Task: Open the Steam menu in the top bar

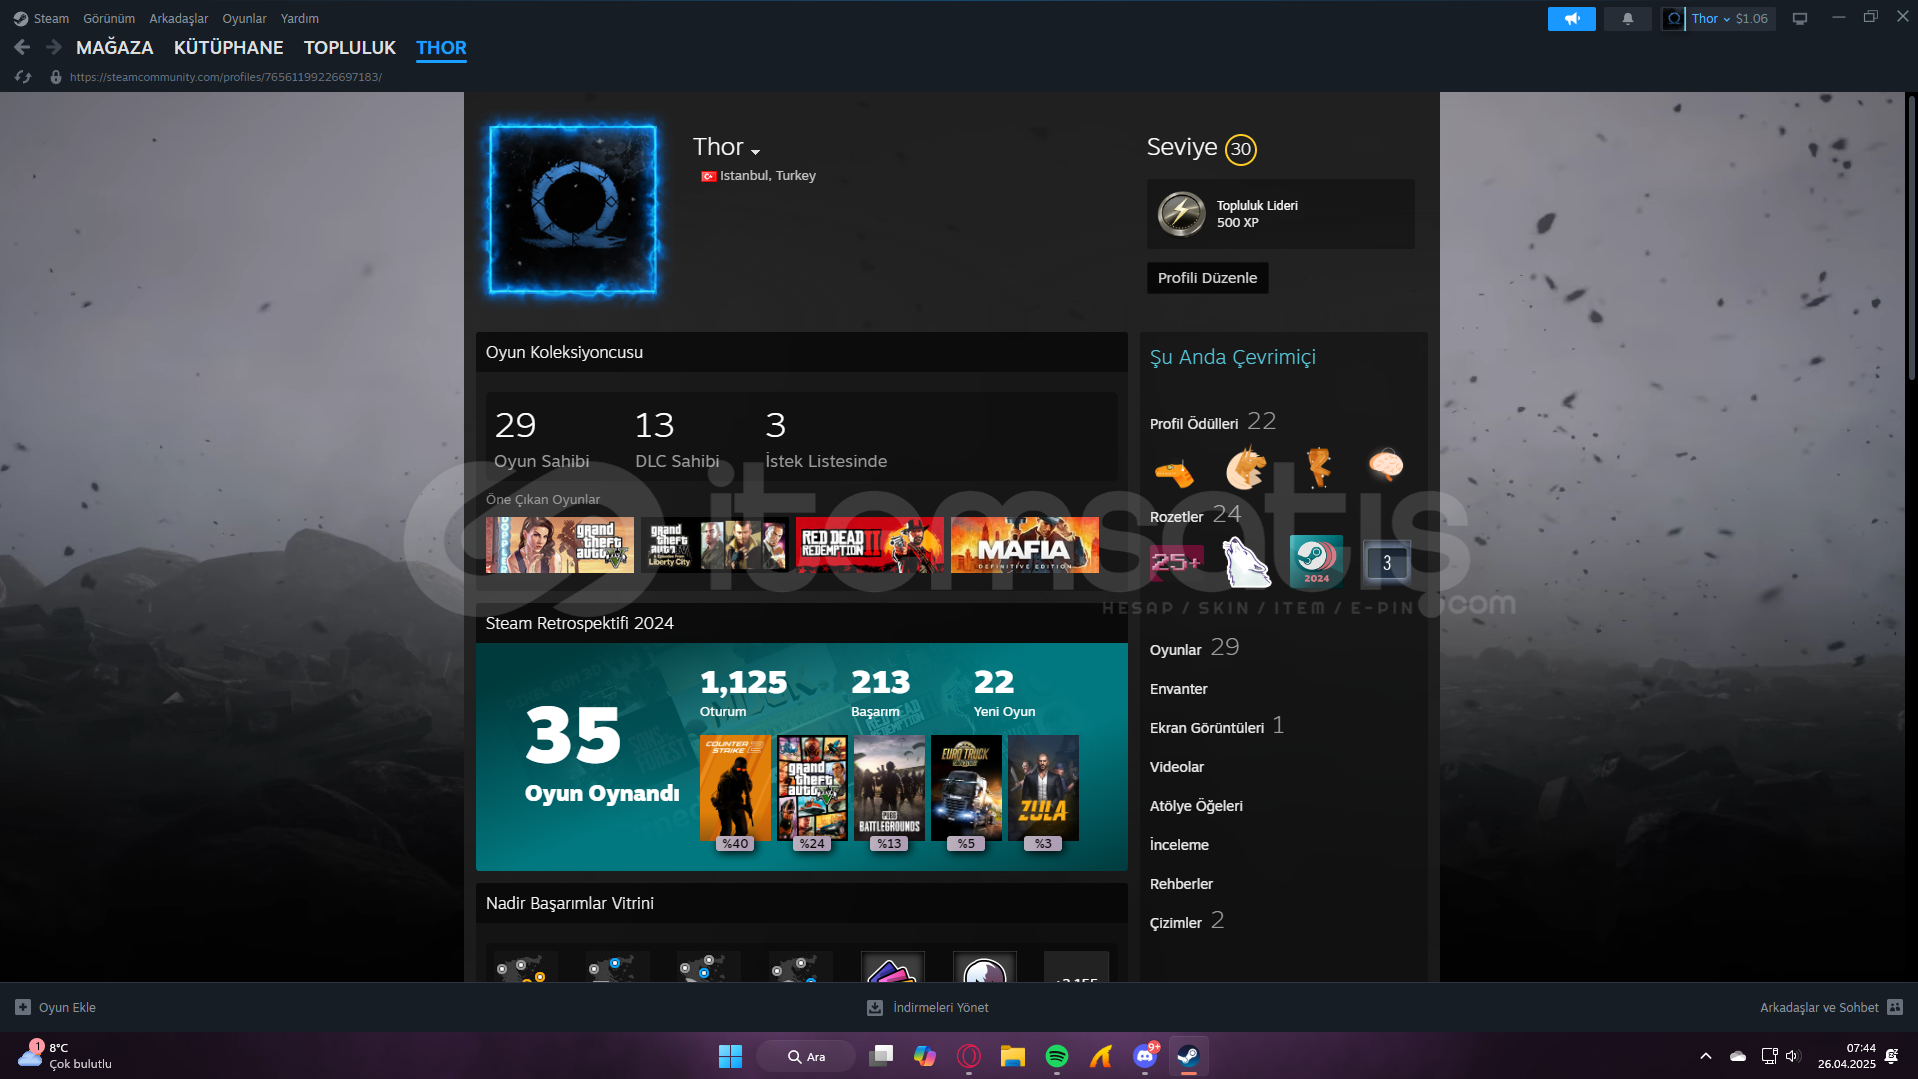Action: pyautogui.click(x=51, y=18)
